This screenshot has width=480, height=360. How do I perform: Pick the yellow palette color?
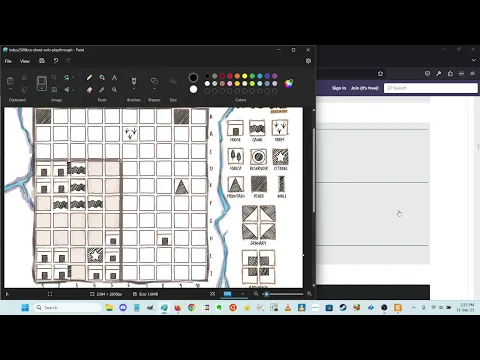coord(245,76)
